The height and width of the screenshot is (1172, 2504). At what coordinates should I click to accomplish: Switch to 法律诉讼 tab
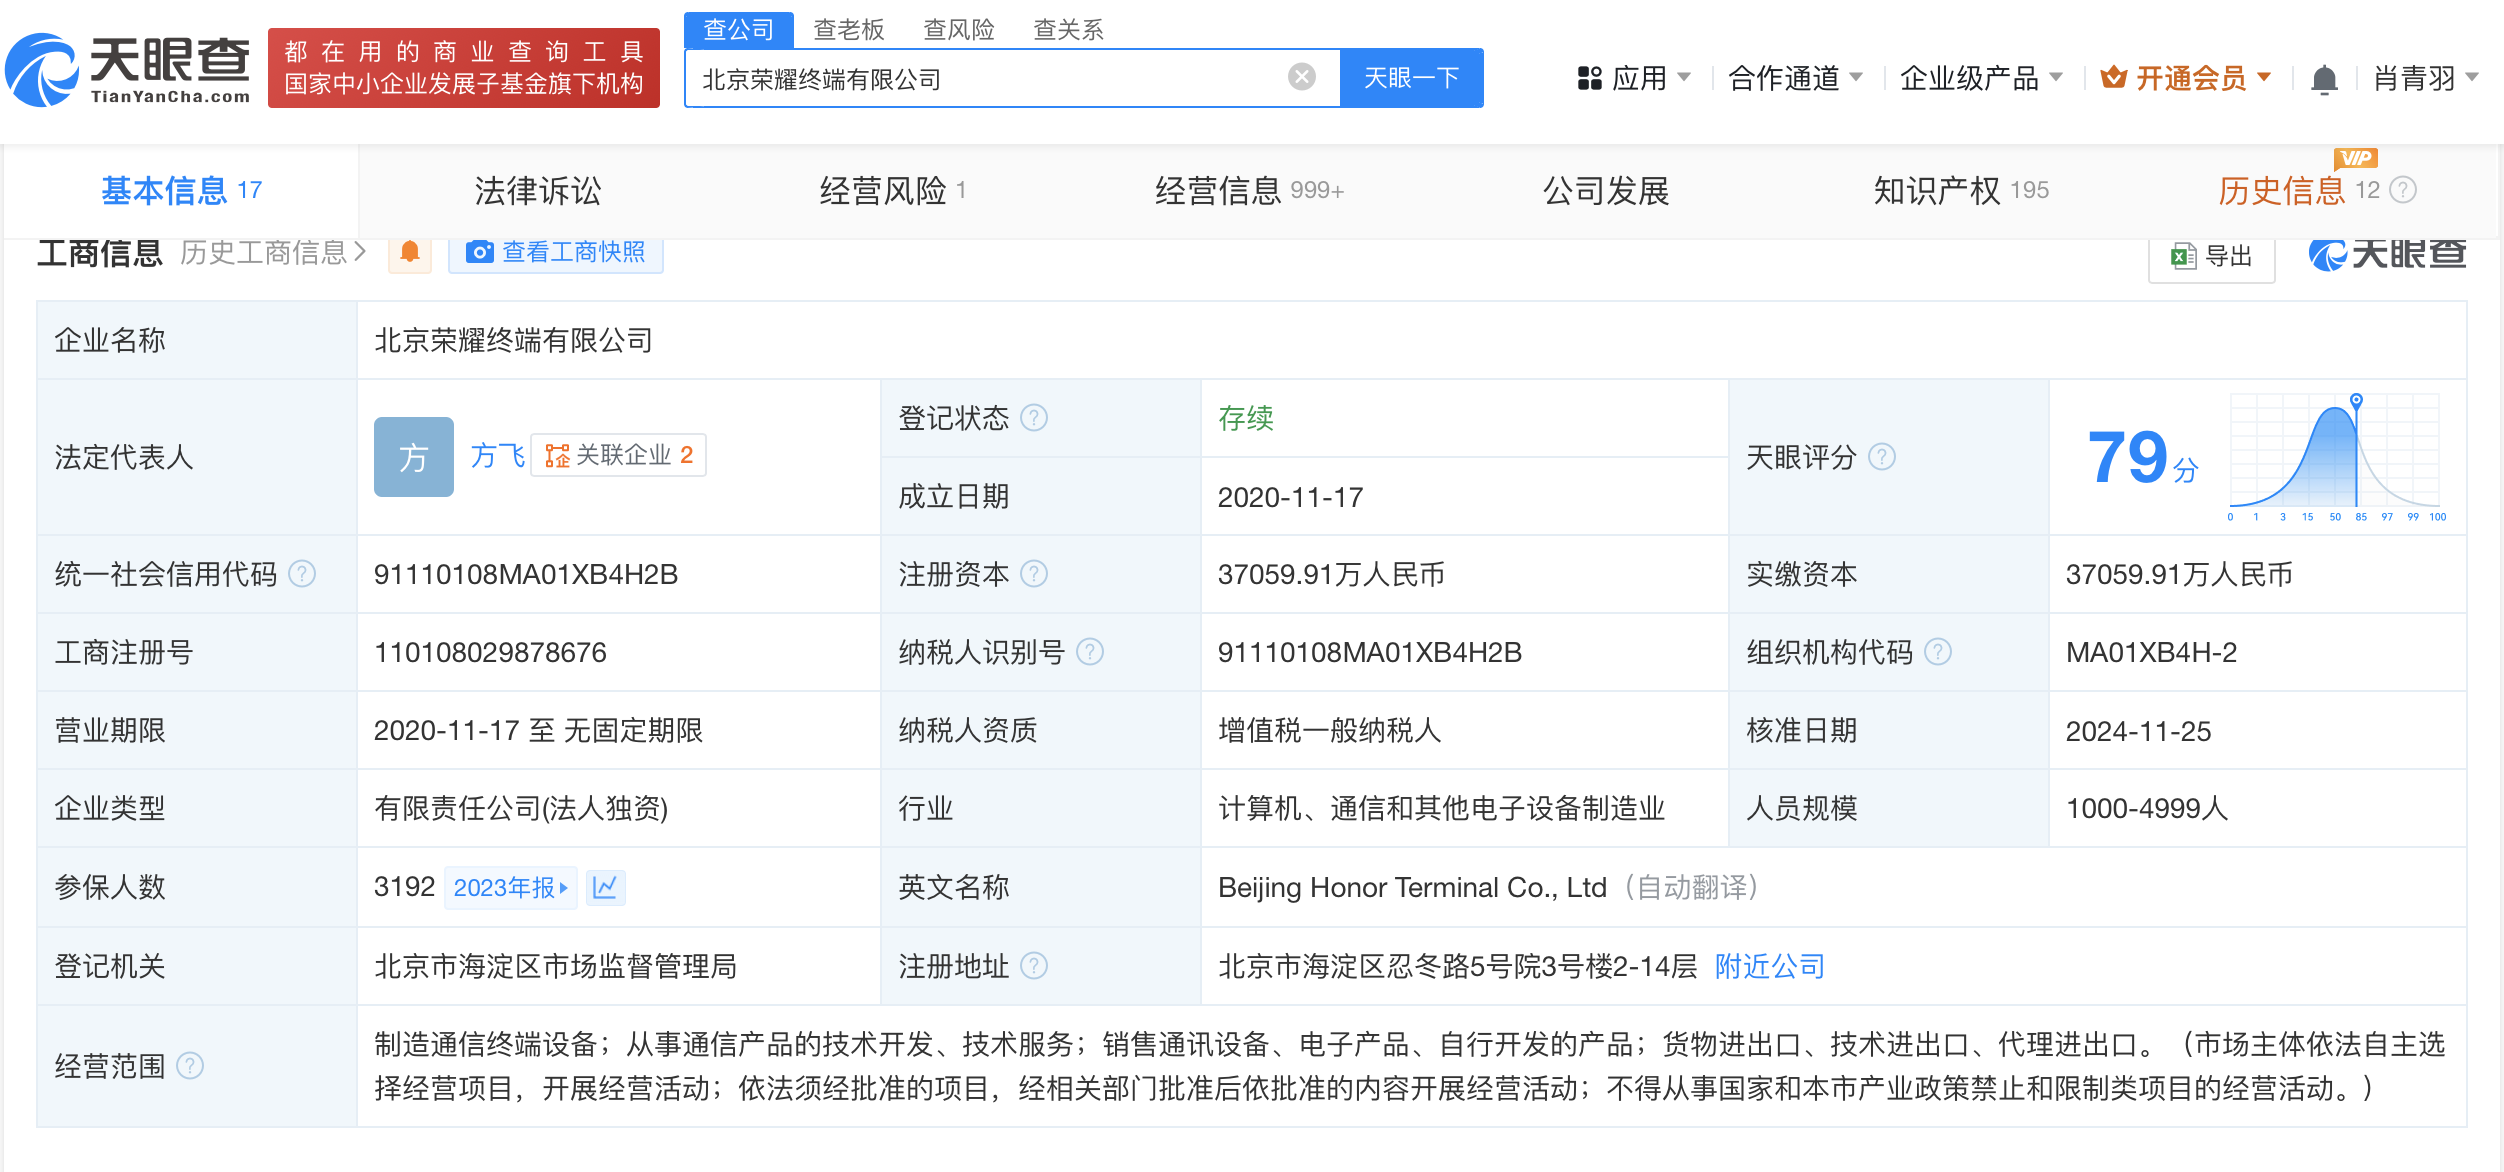coord(538,190)
